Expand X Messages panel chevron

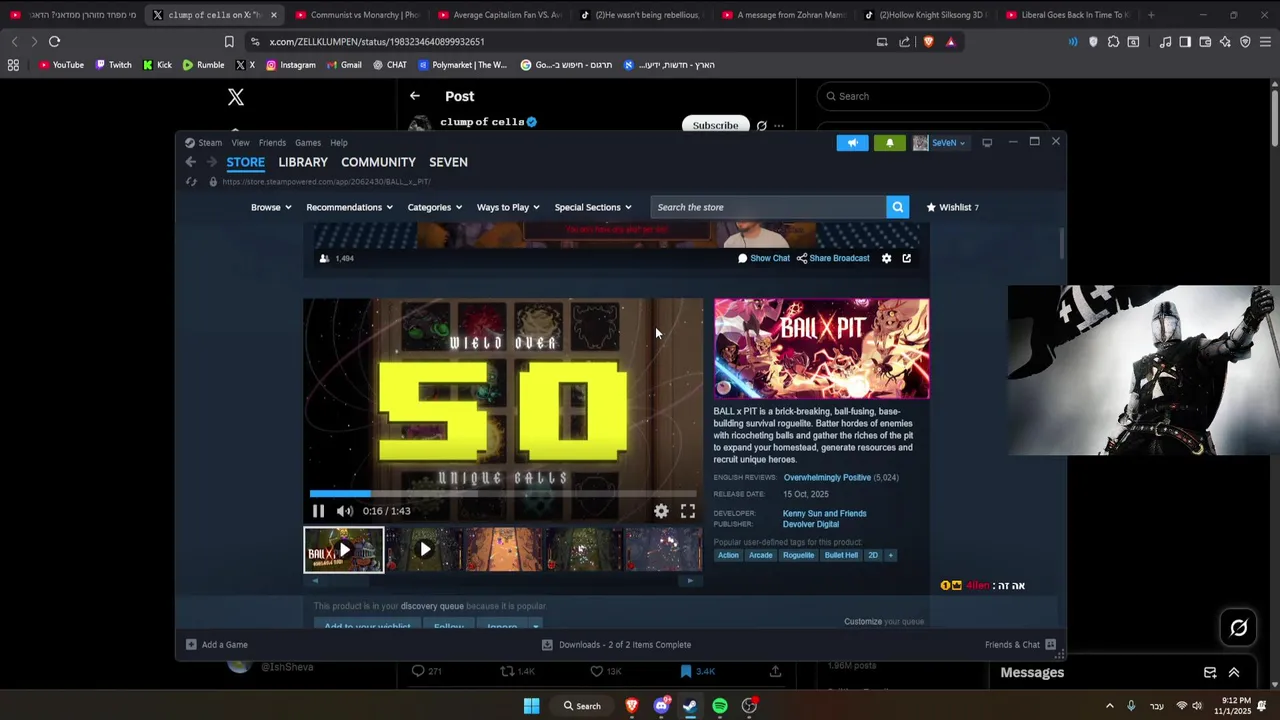[x=1234, y=672]
